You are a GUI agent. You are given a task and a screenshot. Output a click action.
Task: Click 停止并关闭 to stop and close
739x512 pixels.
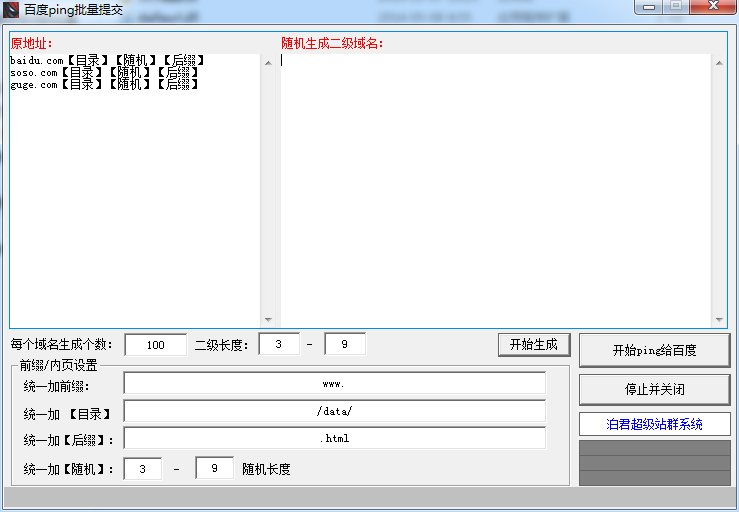(x=654, y=389)
